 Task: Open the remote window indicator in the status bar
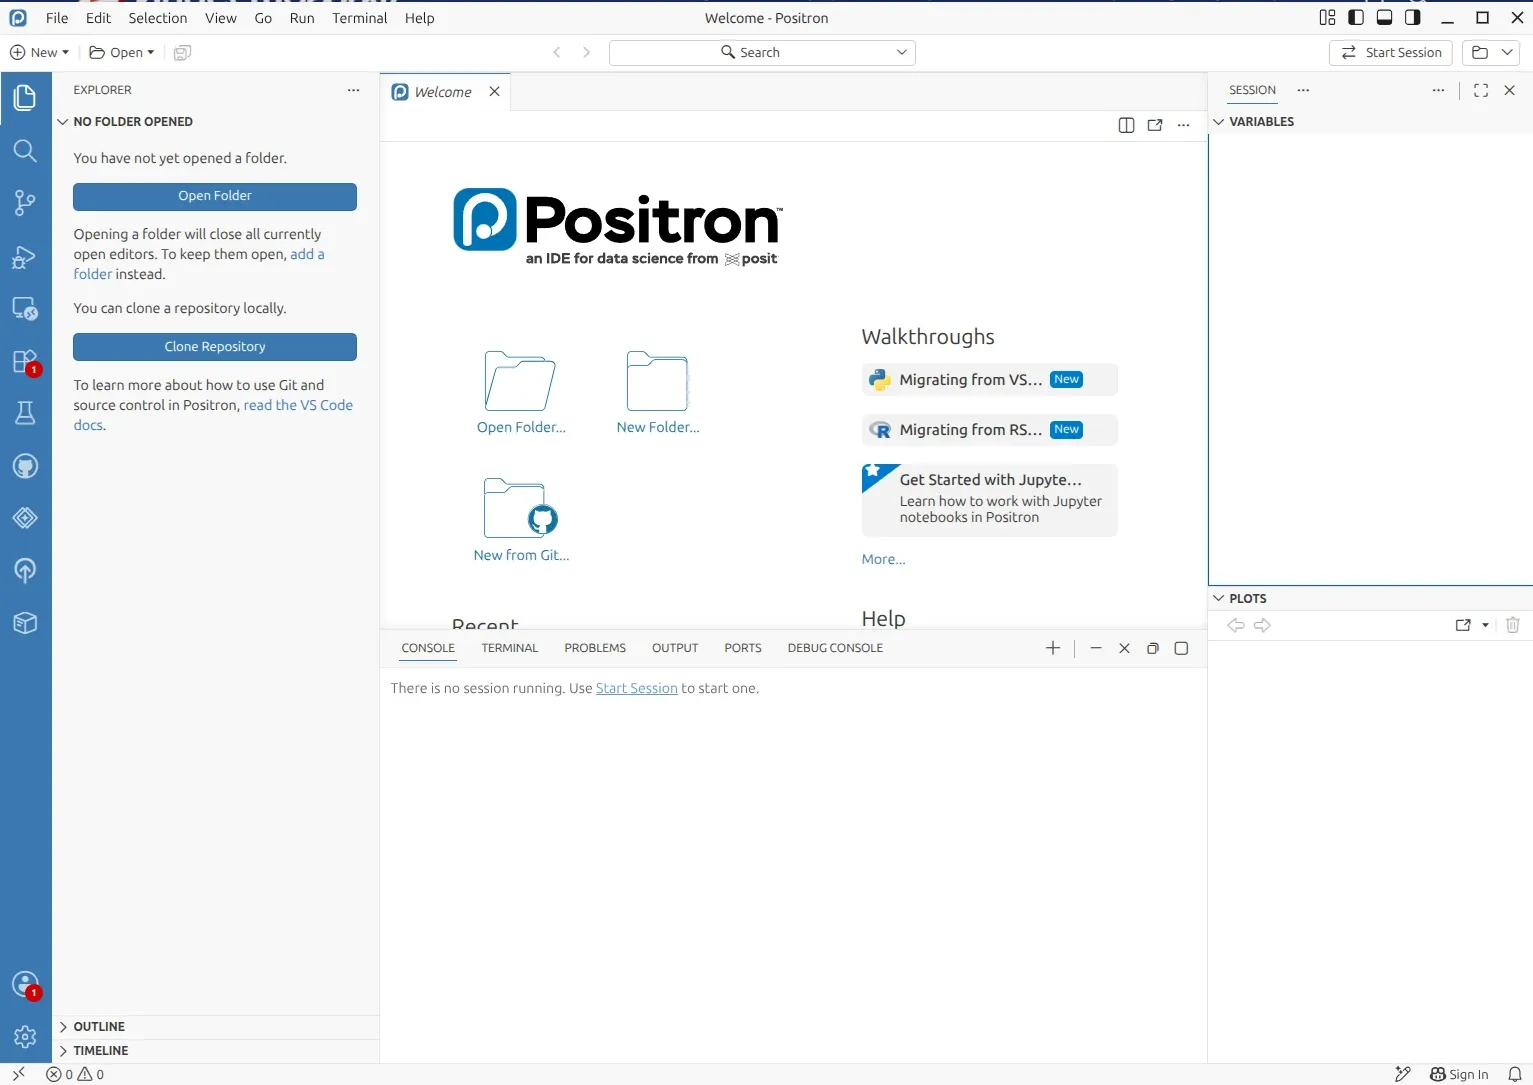coord(19,1075)
